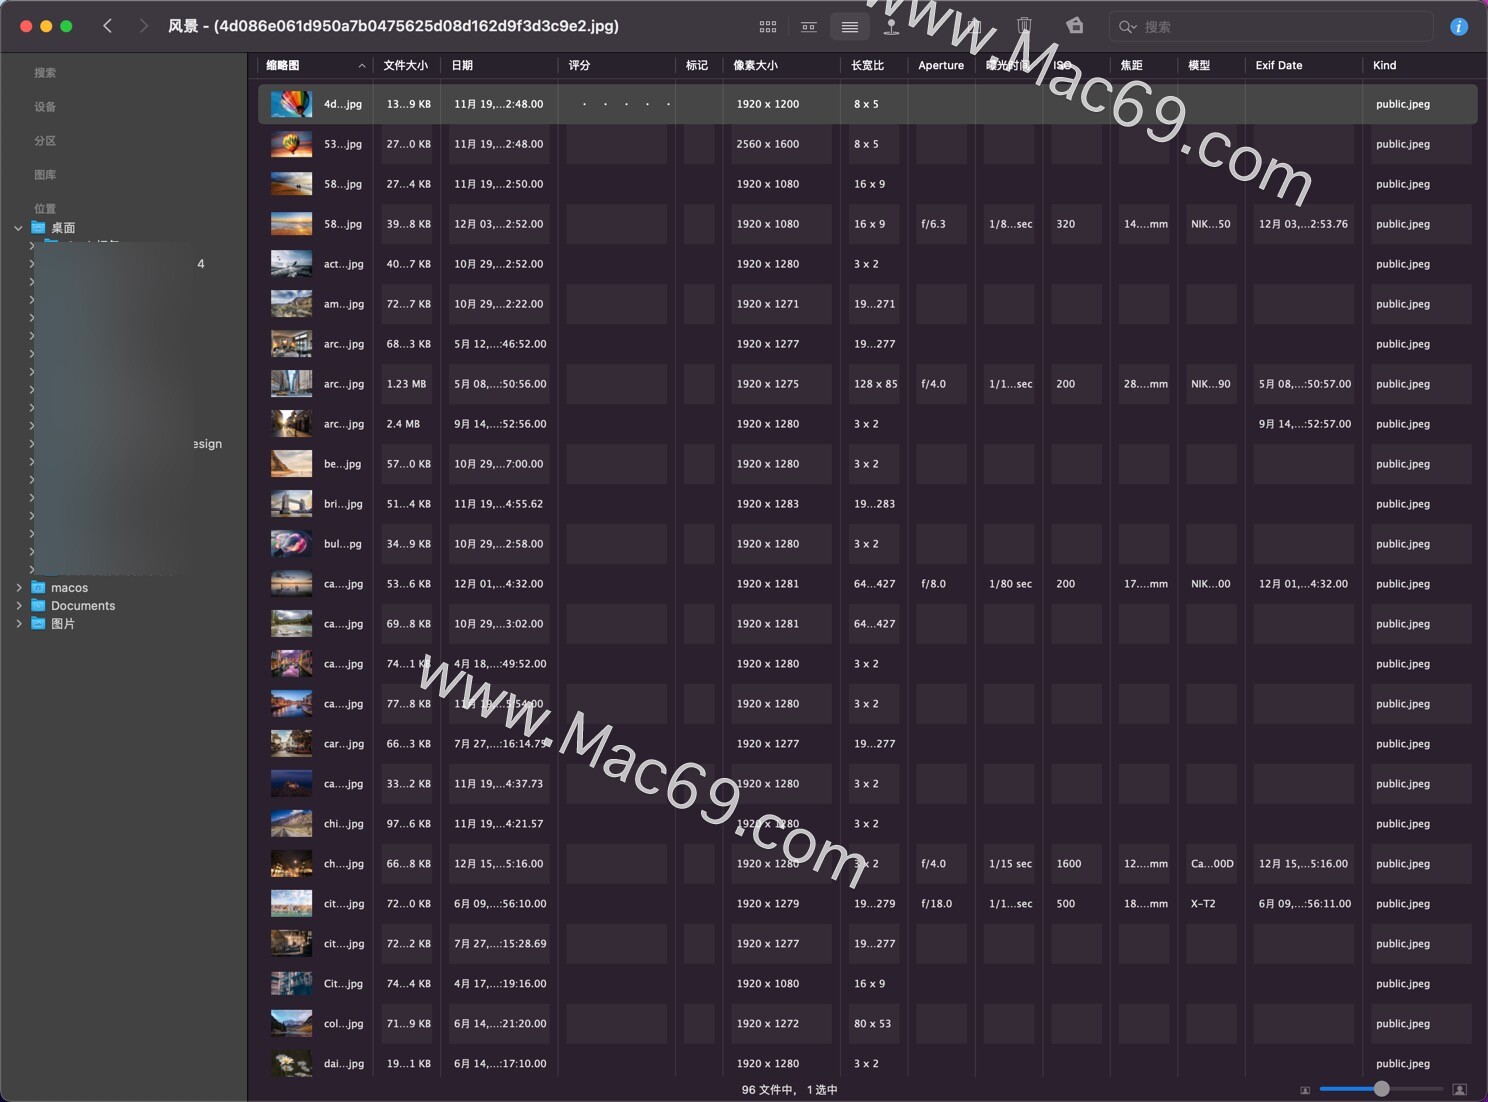Collapse the 桌面 folder tree
1488x1102 pixels.
[18, 228]
